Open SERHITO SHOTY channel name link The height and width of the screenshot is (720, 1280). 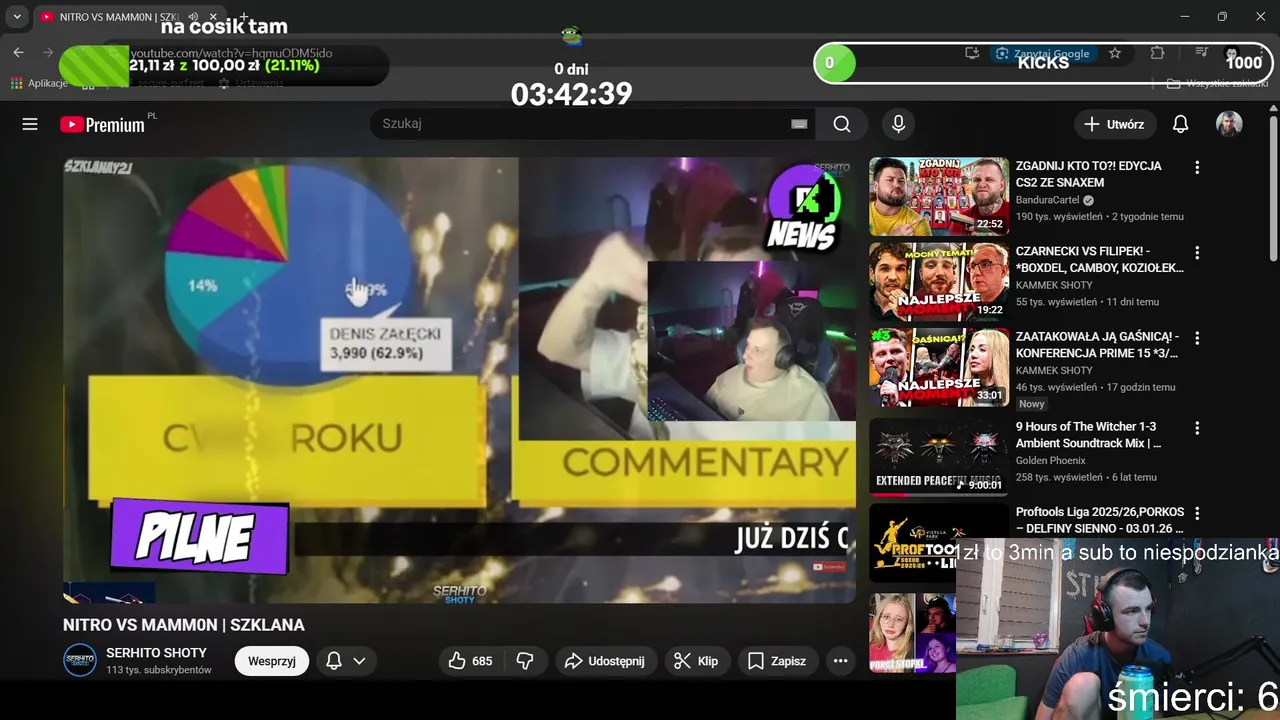pyautogui.click(x=156, y=653)
